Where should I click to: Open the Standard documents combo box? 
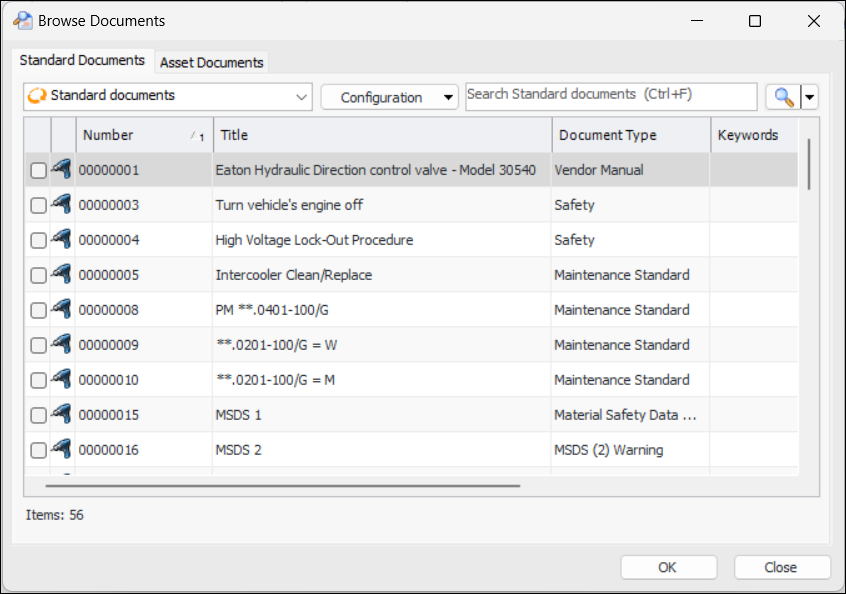(167, 97)
